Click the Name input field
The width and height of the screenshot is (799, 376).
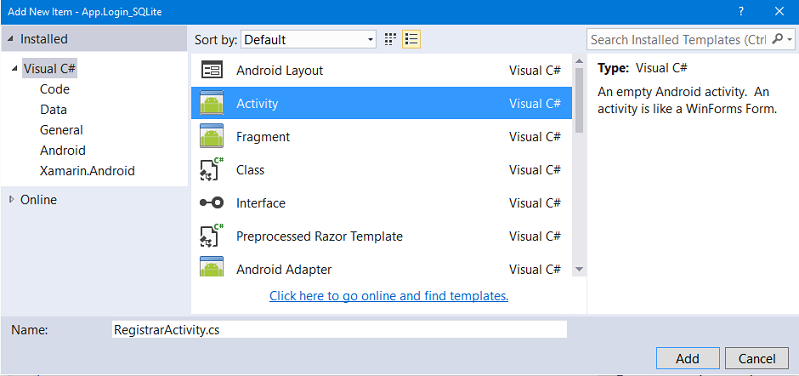pyautogui.click(x=339, y=329)
